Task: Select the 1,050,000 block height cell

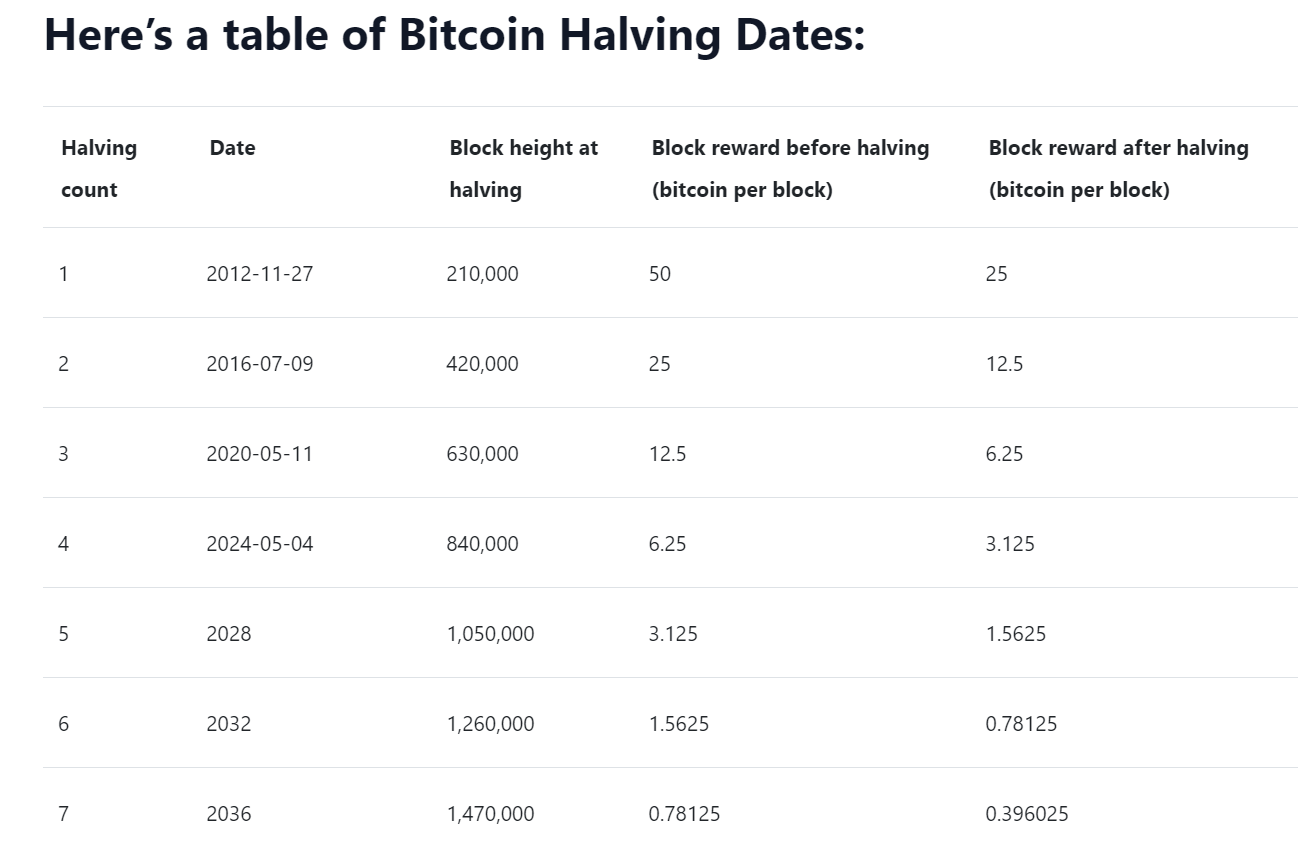Action: coord(490,633)
